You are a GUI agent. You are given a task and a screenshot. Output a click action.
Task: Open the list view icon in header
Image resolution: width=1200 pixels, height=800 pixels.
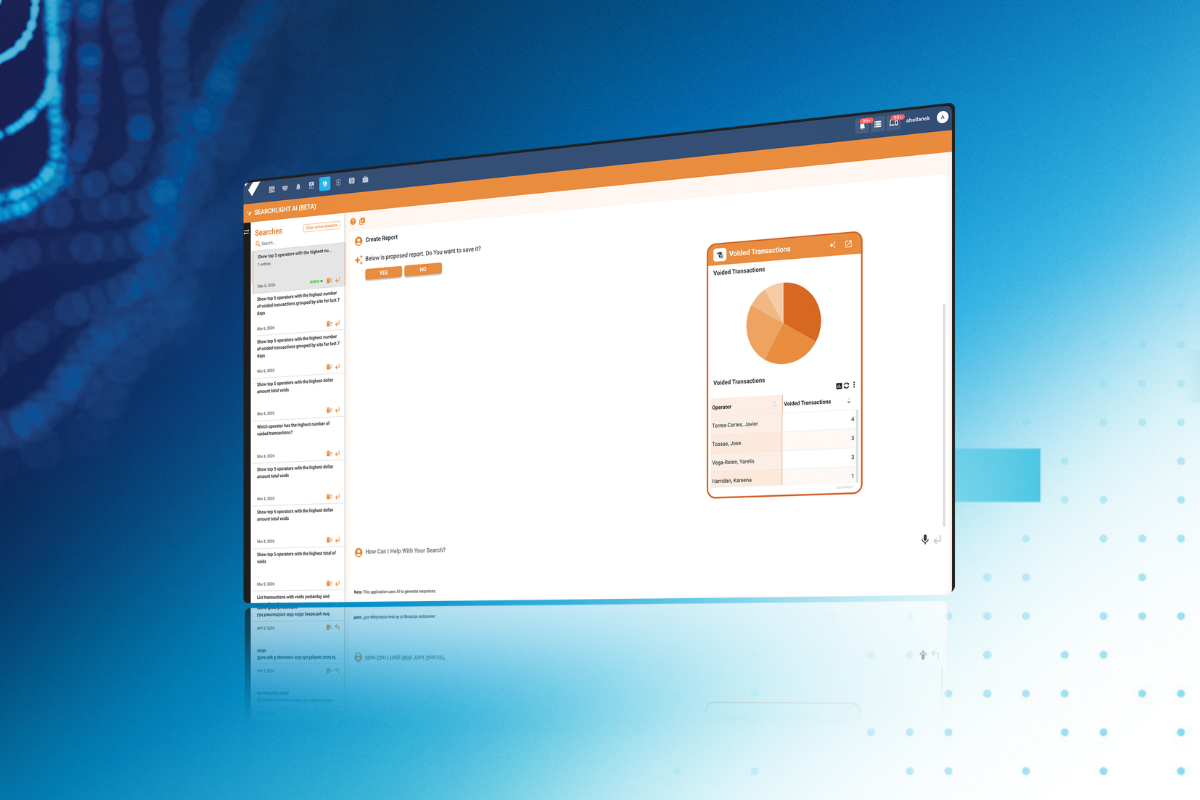[878, 124]
